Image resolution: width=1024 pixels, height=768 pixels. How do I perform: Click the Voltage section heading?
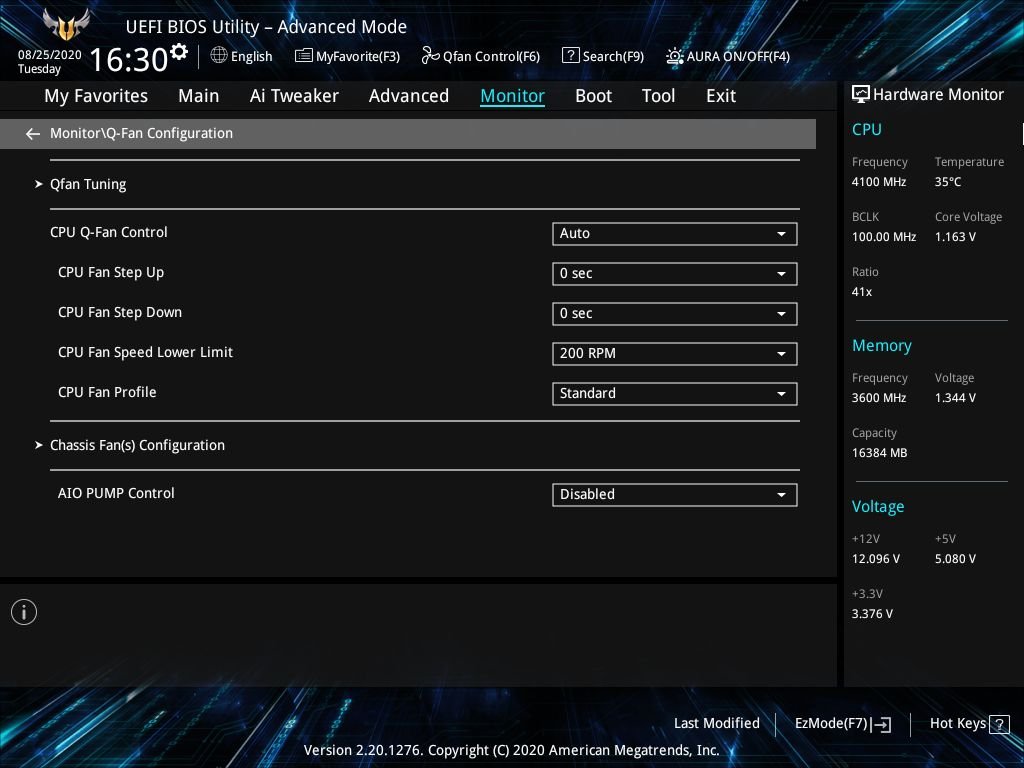[878, 507]
